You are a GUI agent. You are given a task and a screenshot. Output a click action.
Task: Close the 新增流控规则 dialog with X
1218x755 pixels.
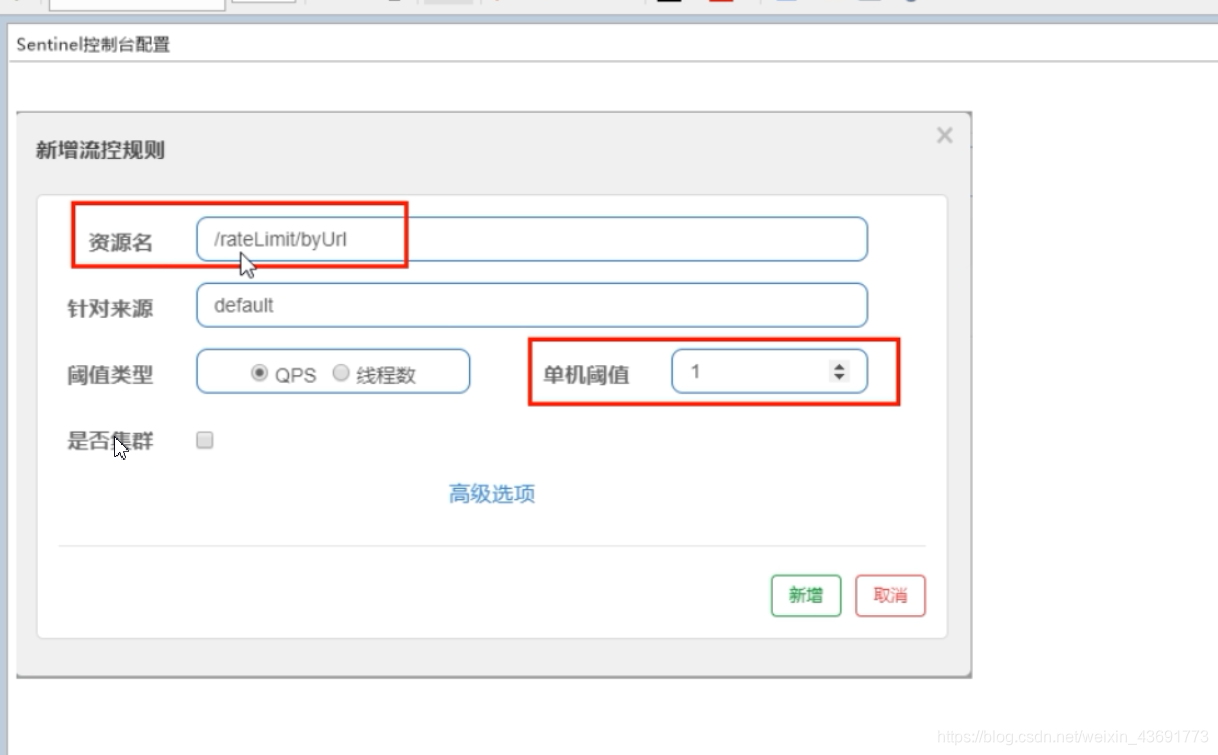click(944, 135)
